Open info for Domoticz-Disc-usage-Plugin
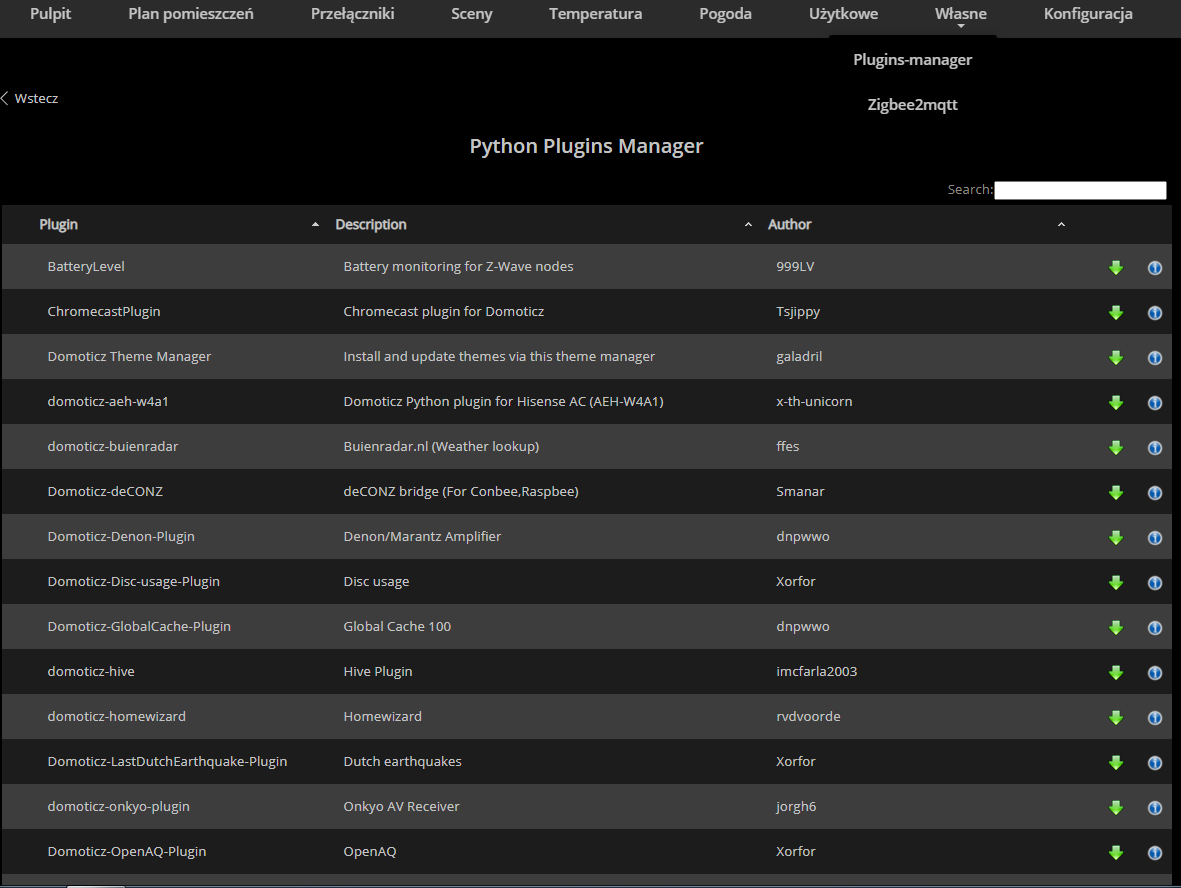Image resolution: width=1181 pixels, height=888 pixels. coord(1154,583)
